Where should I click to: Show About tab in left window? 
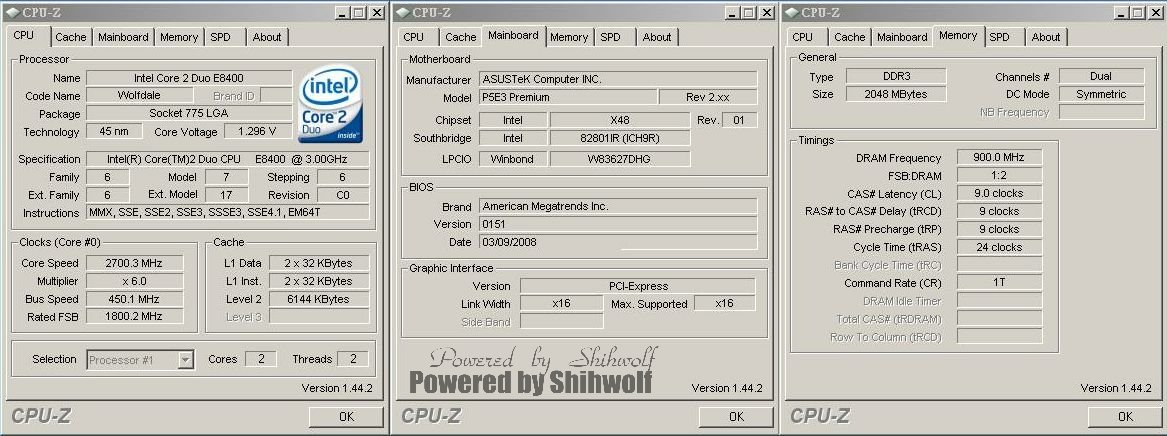[x=266, y=37]
